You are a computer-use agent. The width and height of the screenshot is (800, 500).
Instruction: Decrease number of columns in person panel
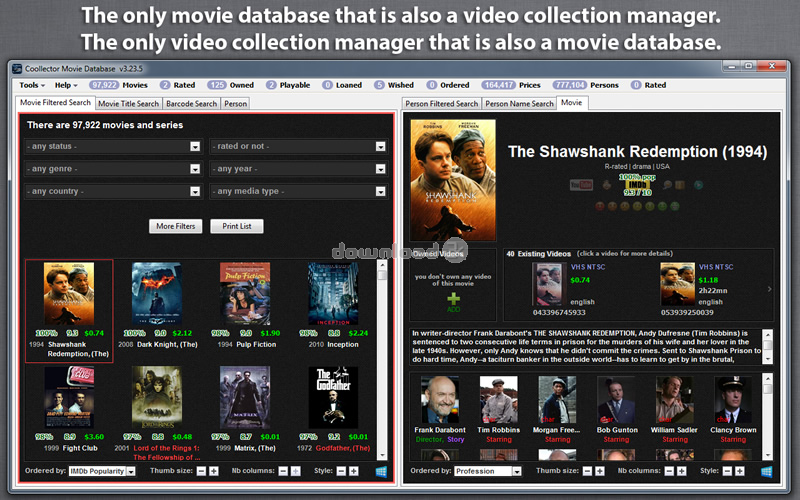[x=669, y=471]
